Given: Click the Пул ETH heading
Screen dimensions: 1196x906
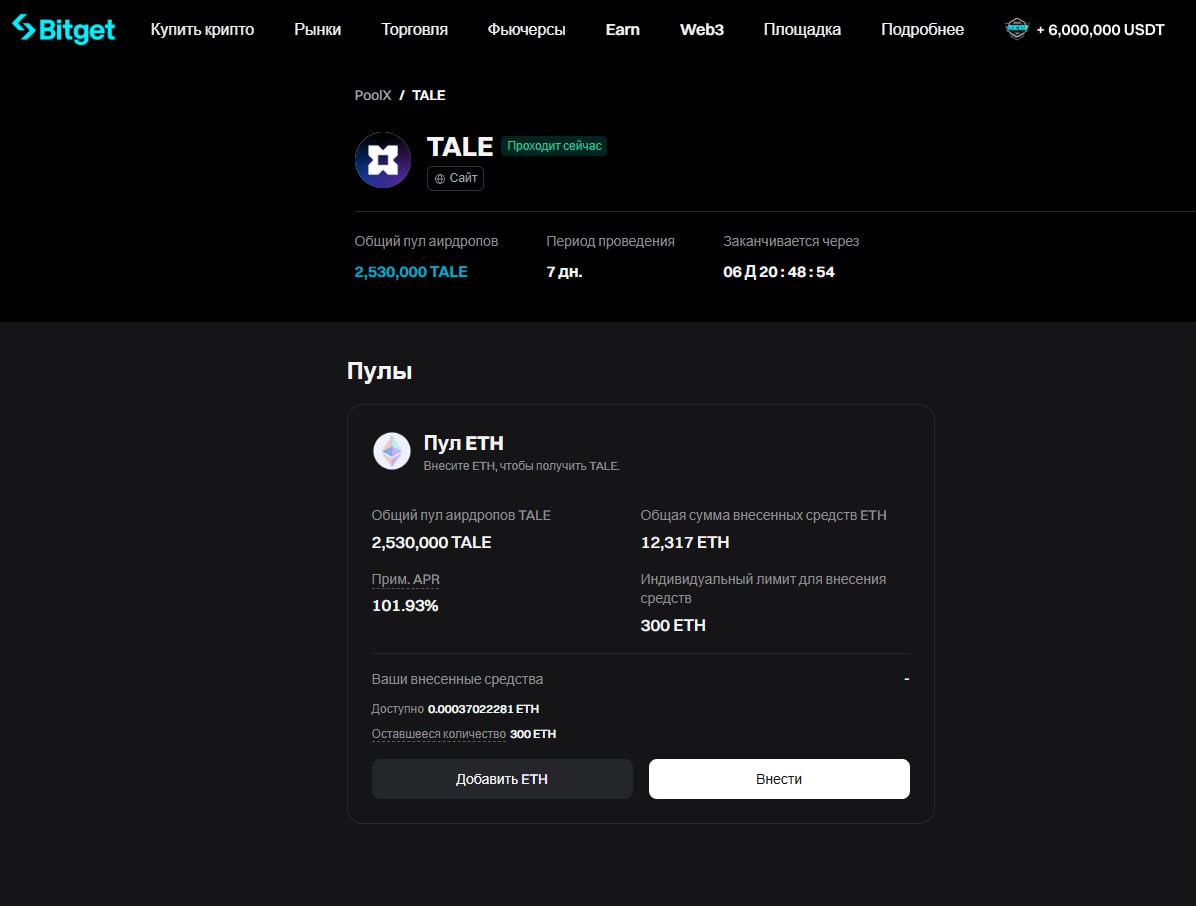Looking at the screenshot, I should coord(464,443).
